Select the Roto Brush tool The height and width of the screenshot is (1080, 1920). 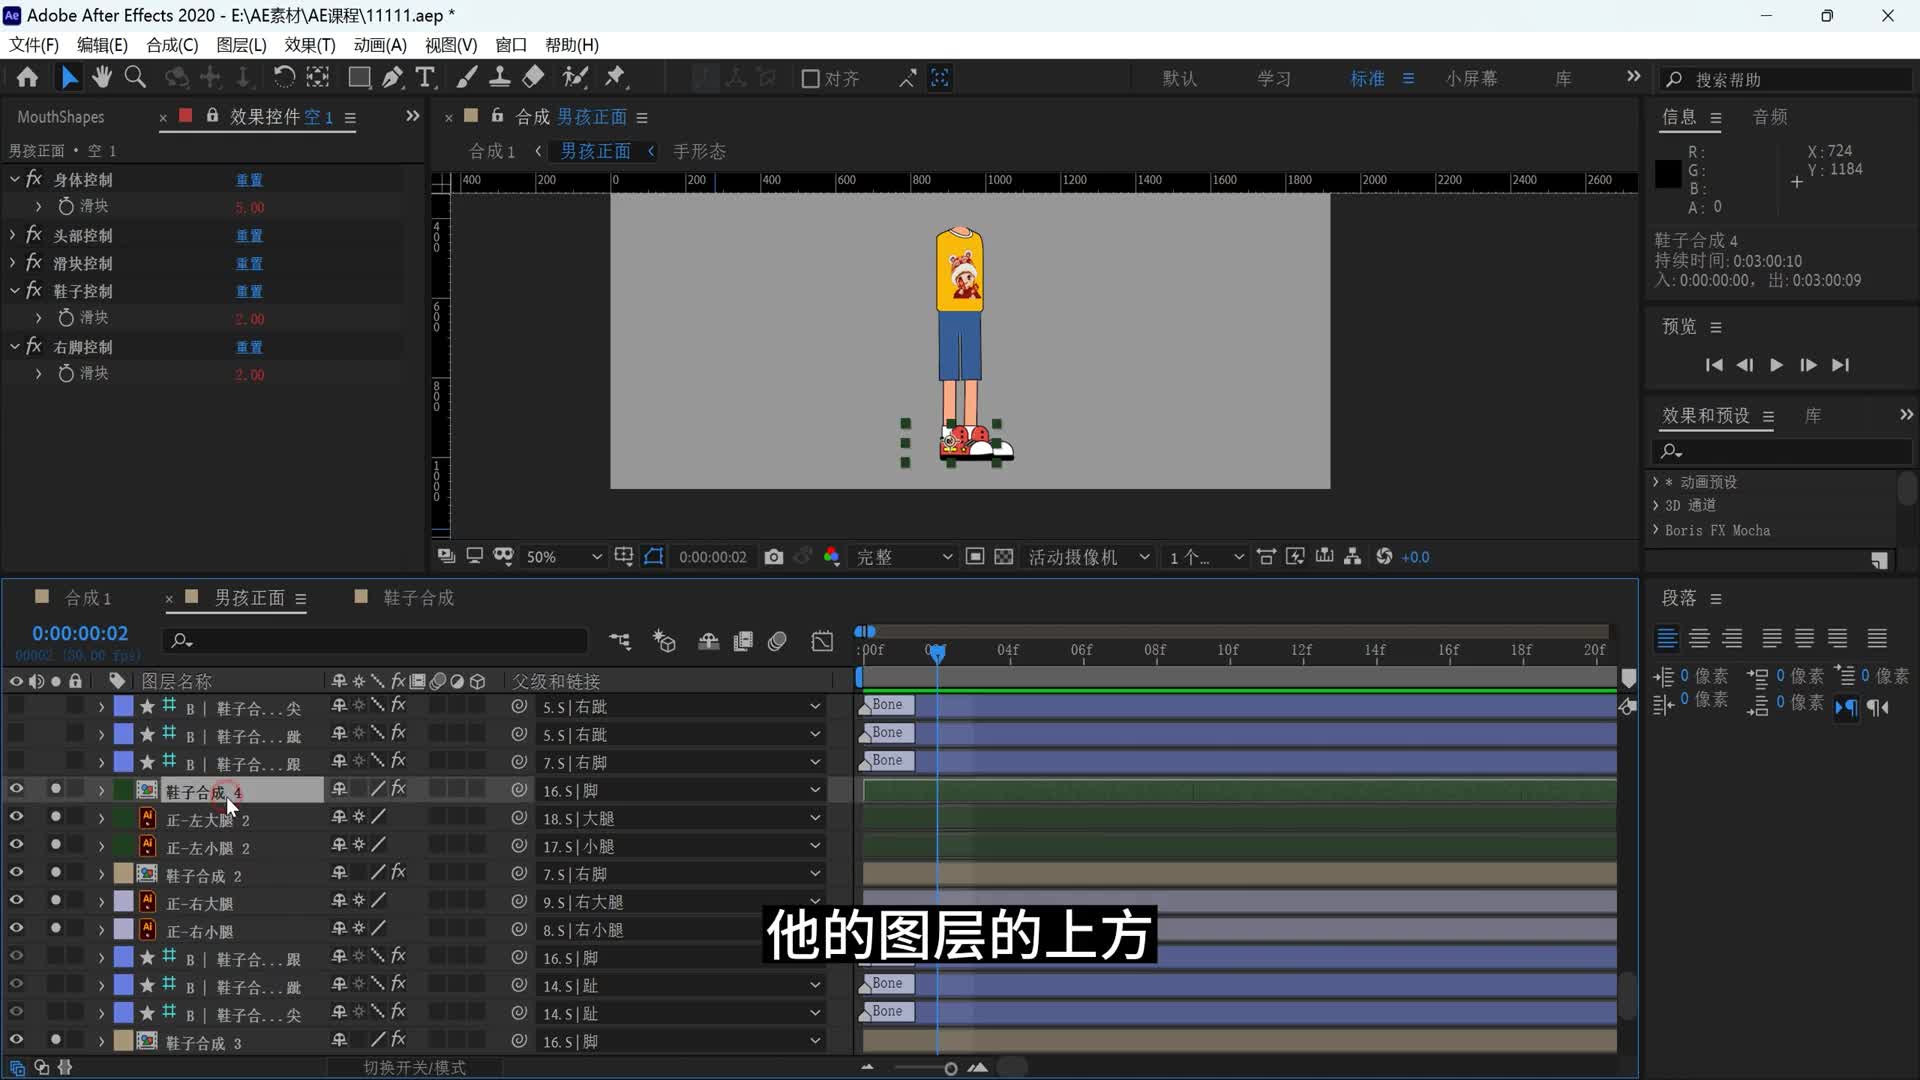pyautogui.click(x=575, y=78)
